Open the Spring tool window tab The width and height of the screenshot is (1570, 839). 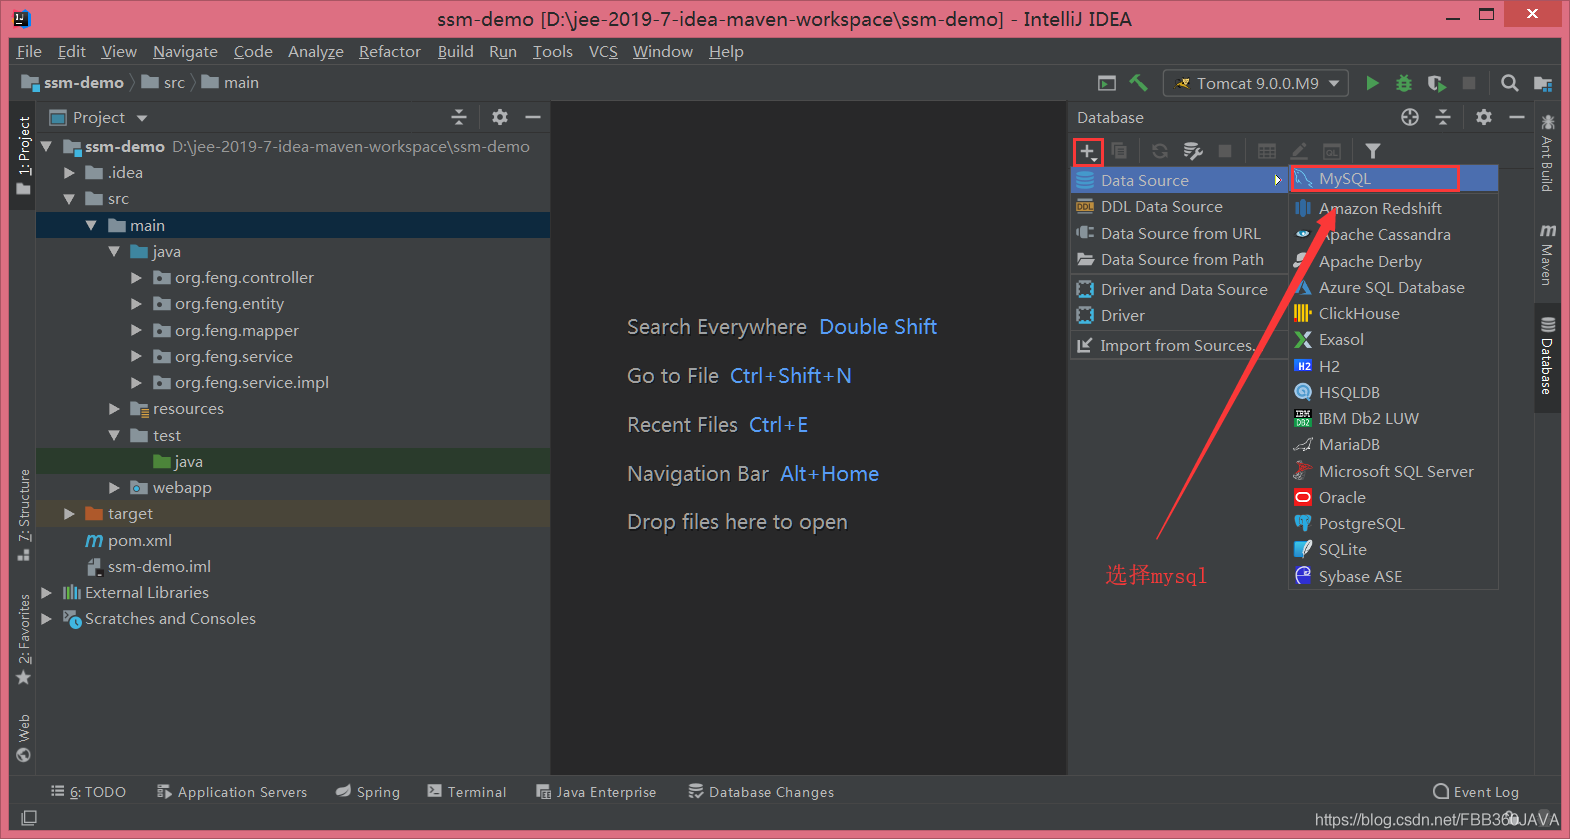(x=368, y=791)
